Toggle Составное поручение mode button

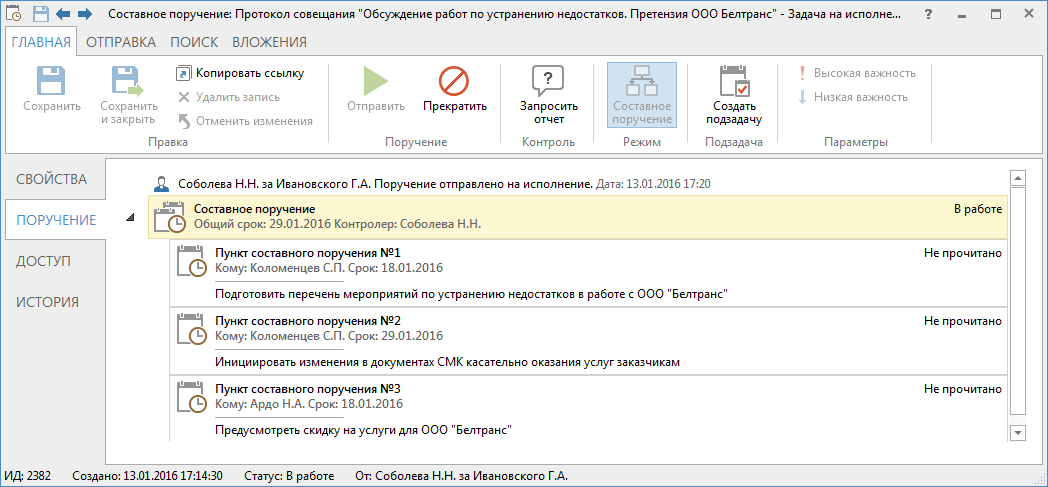pyautogui.click(x=641, y=94)
